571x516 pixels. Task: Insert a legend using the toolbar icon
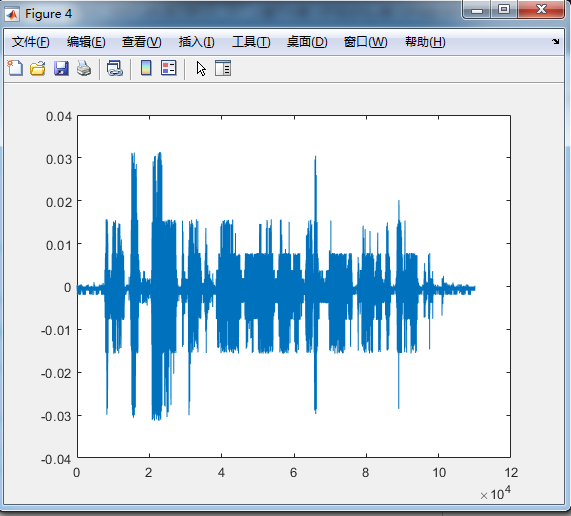click(169, 68)
